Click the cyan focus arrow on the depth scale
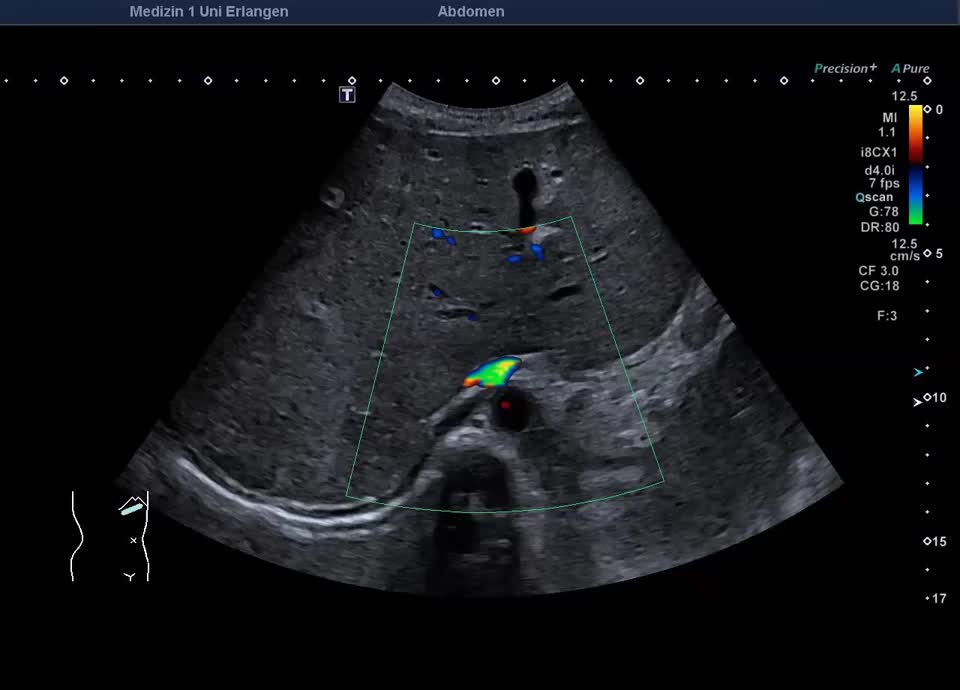Image resolution: width=960 pixels, height=690 pixels. point(918,372)
